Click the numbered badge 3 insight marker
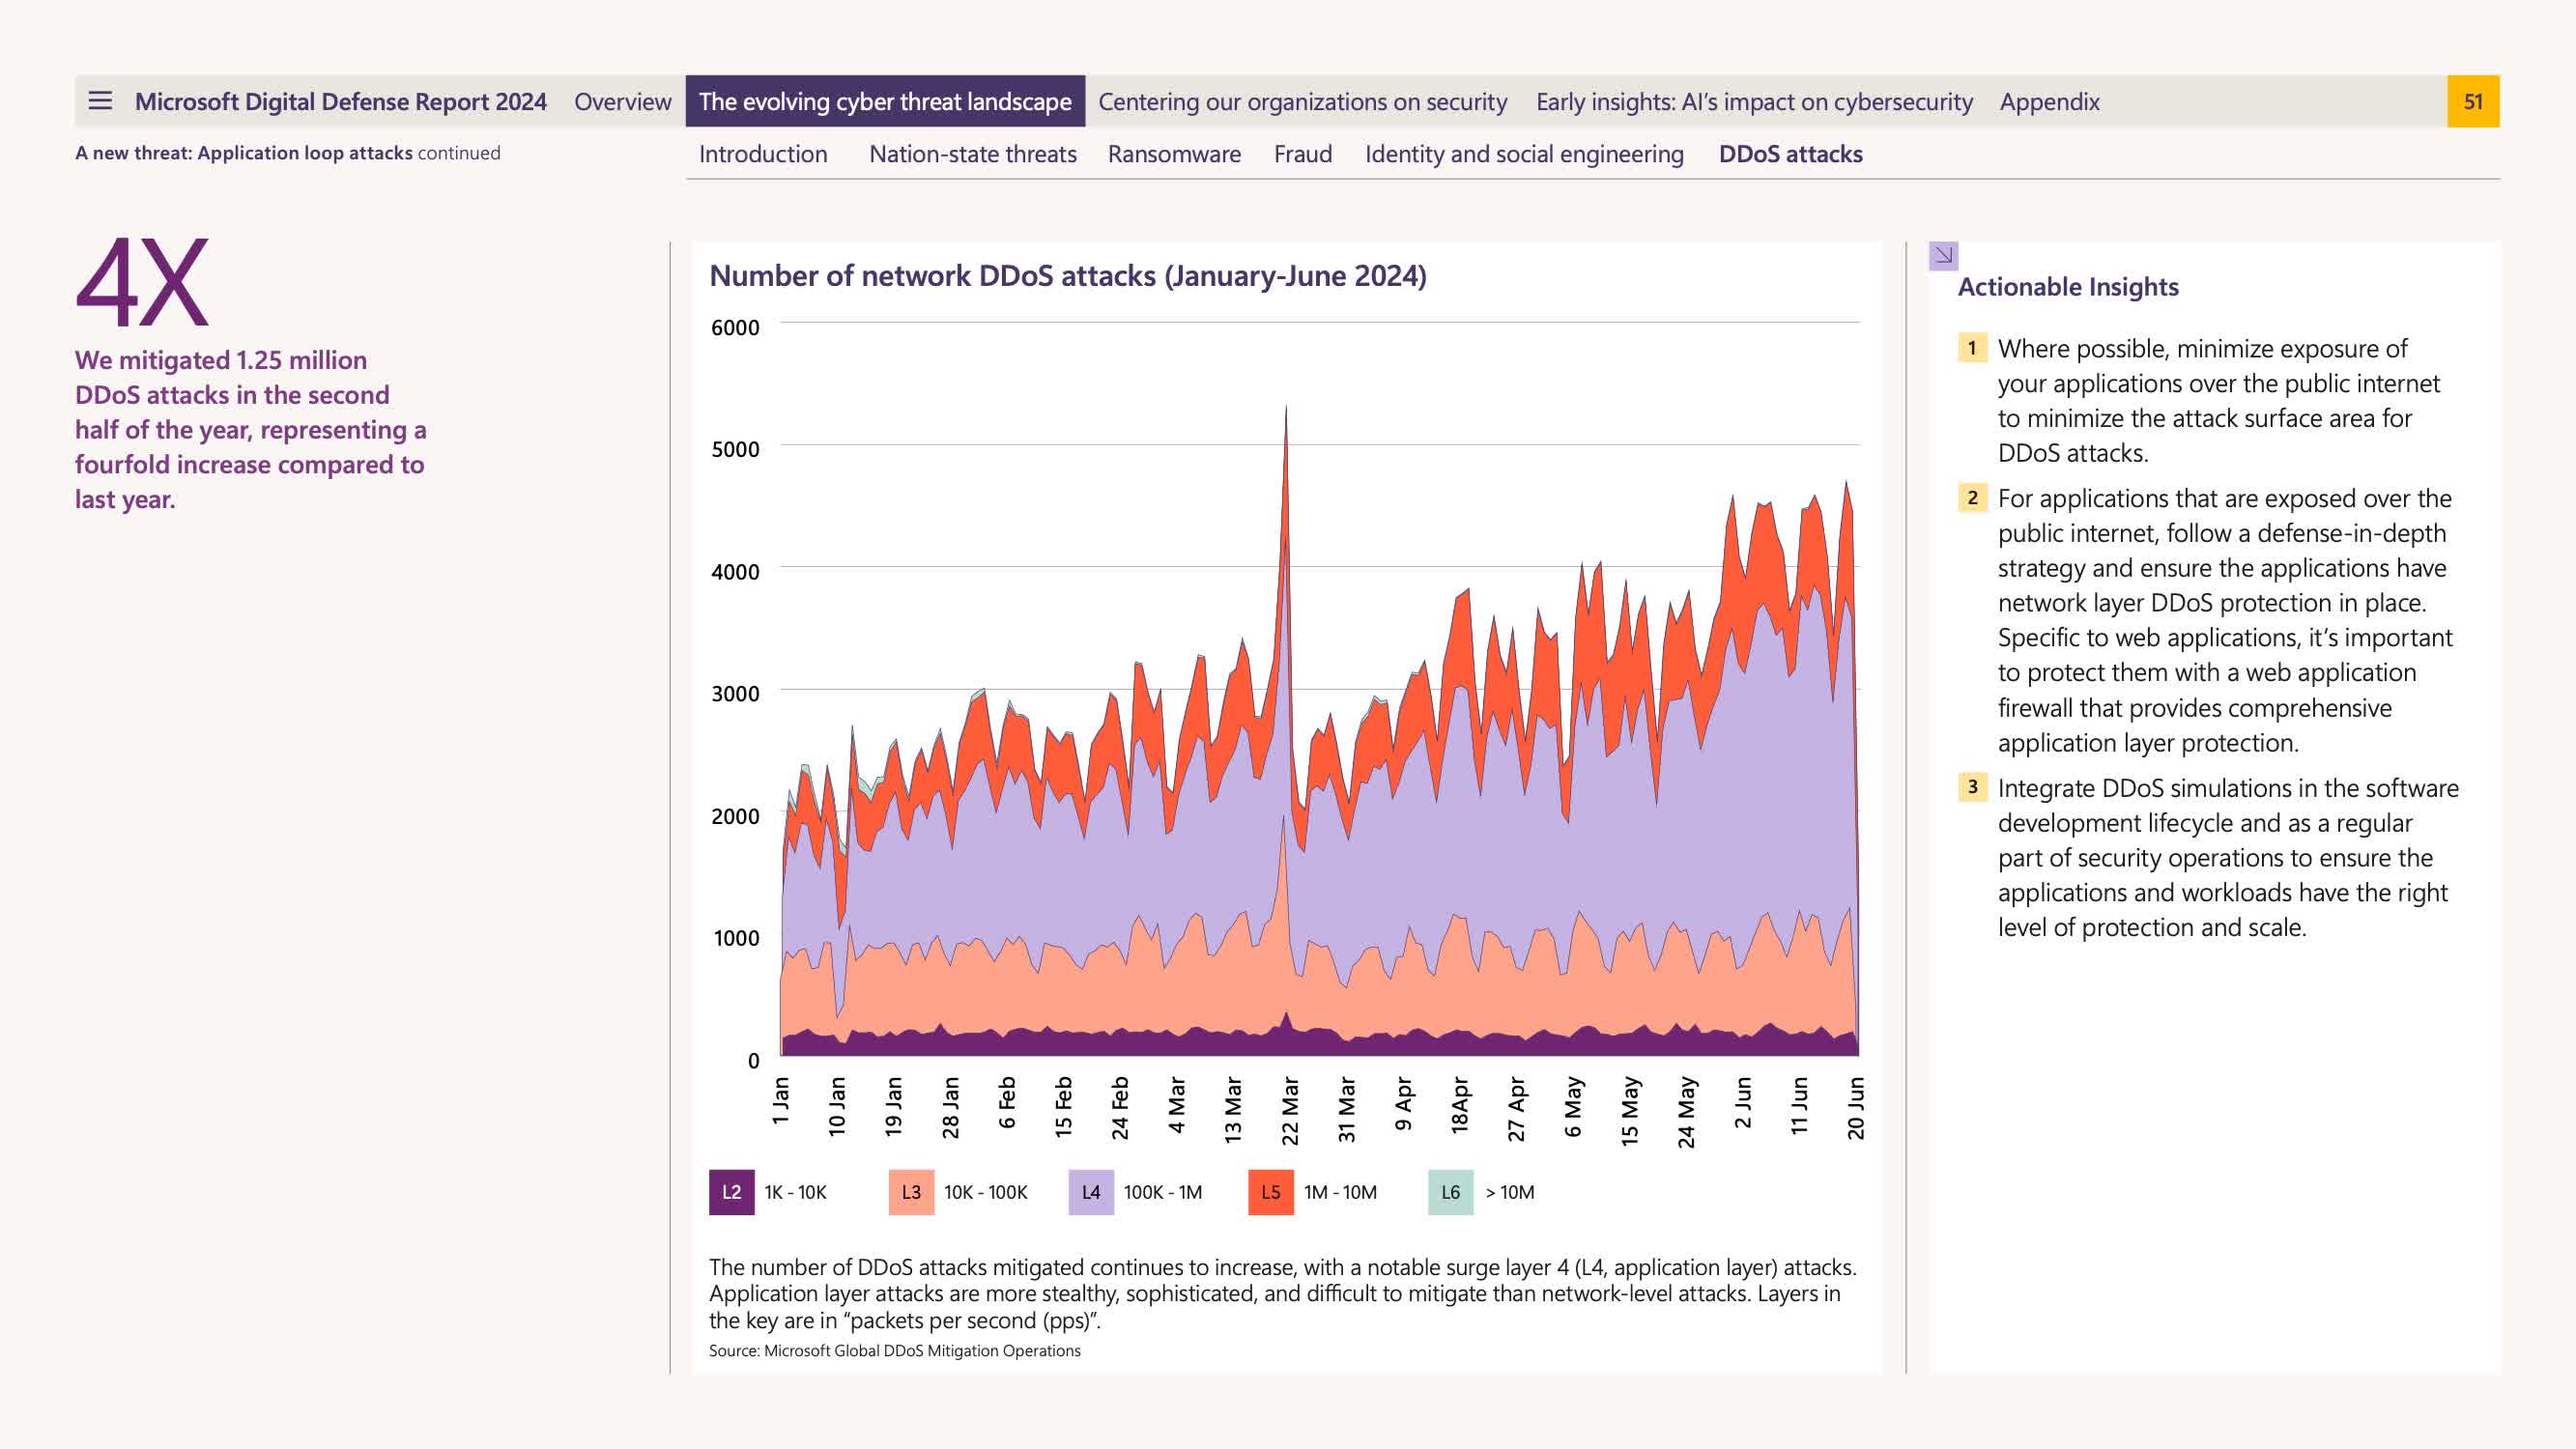 click(x=1971, y=787)
